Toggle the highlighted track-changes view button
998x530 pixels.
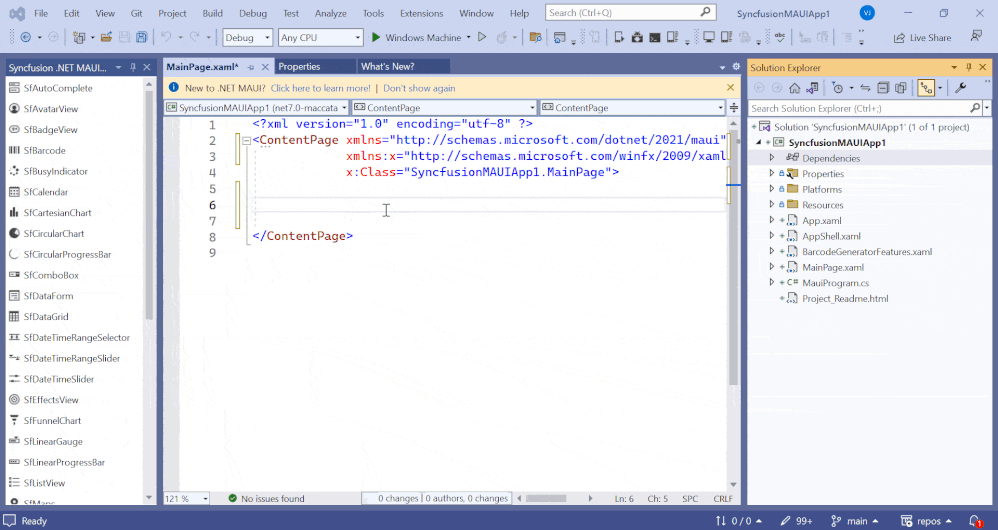(926, 88)
